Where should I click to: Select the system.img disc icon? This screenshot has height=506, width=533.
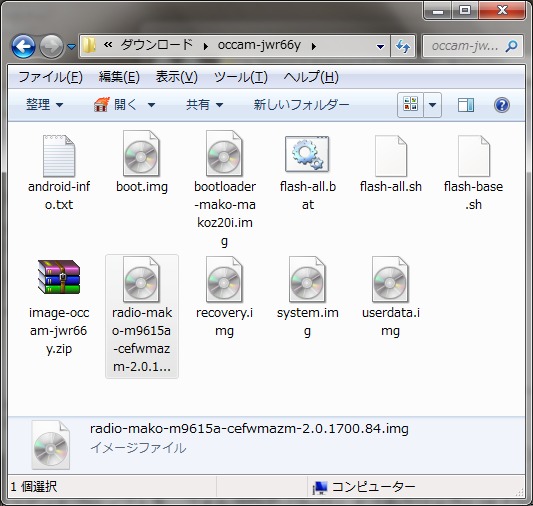tap(307, 279)
